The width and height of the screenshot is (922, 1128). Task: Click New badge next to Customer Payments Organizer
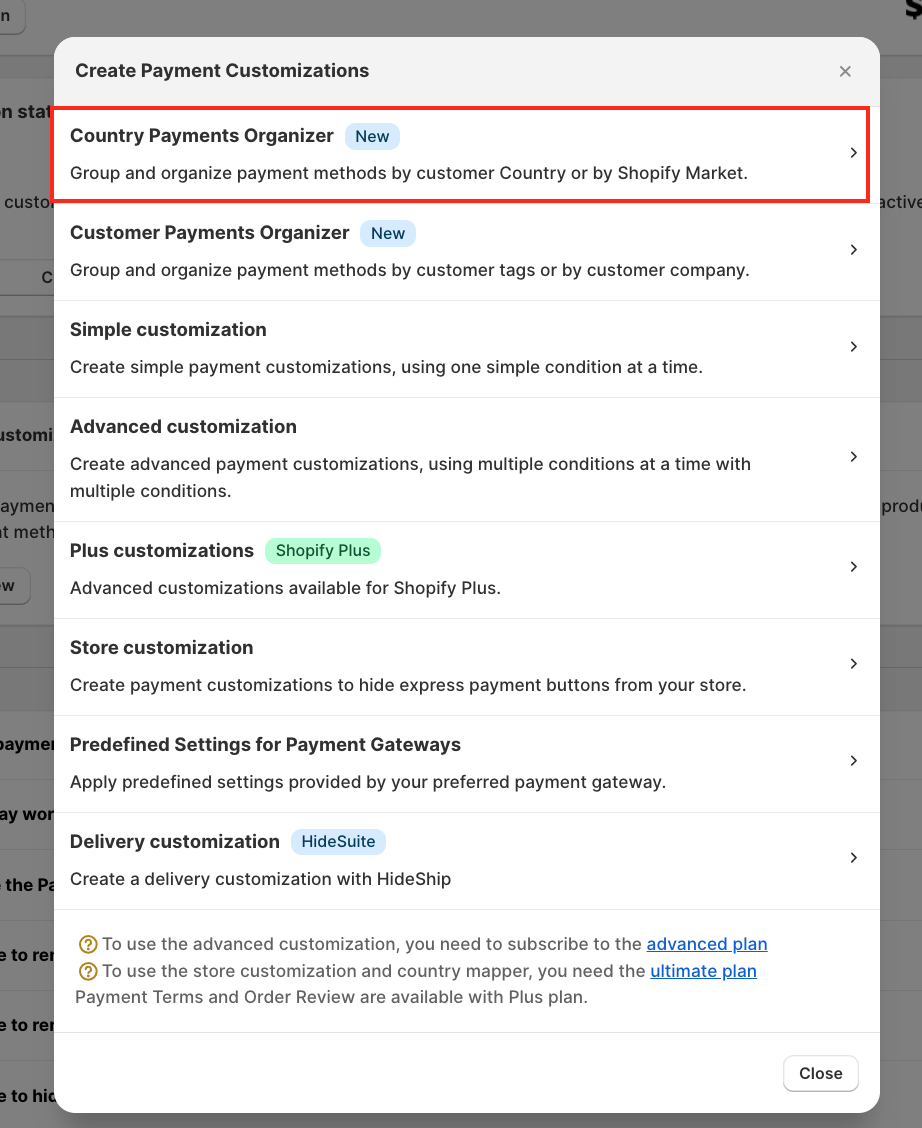tap(388, 233)
